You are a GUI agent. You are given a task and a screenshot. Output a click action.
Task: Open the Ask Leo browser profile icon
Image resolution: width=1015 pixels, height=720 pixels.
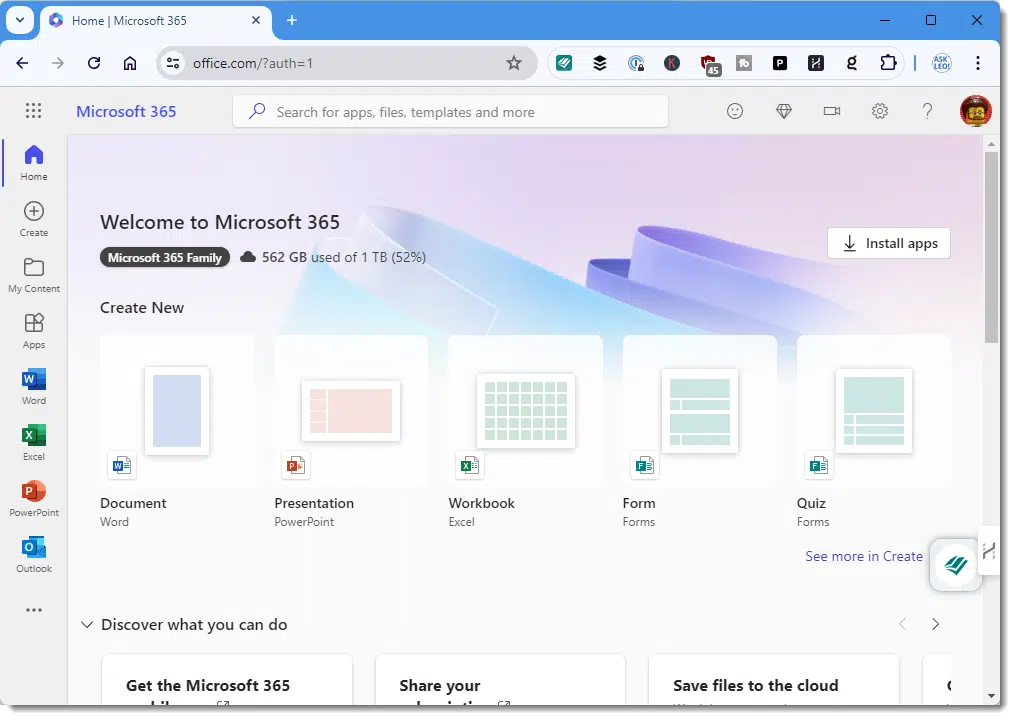coord(941,63)
